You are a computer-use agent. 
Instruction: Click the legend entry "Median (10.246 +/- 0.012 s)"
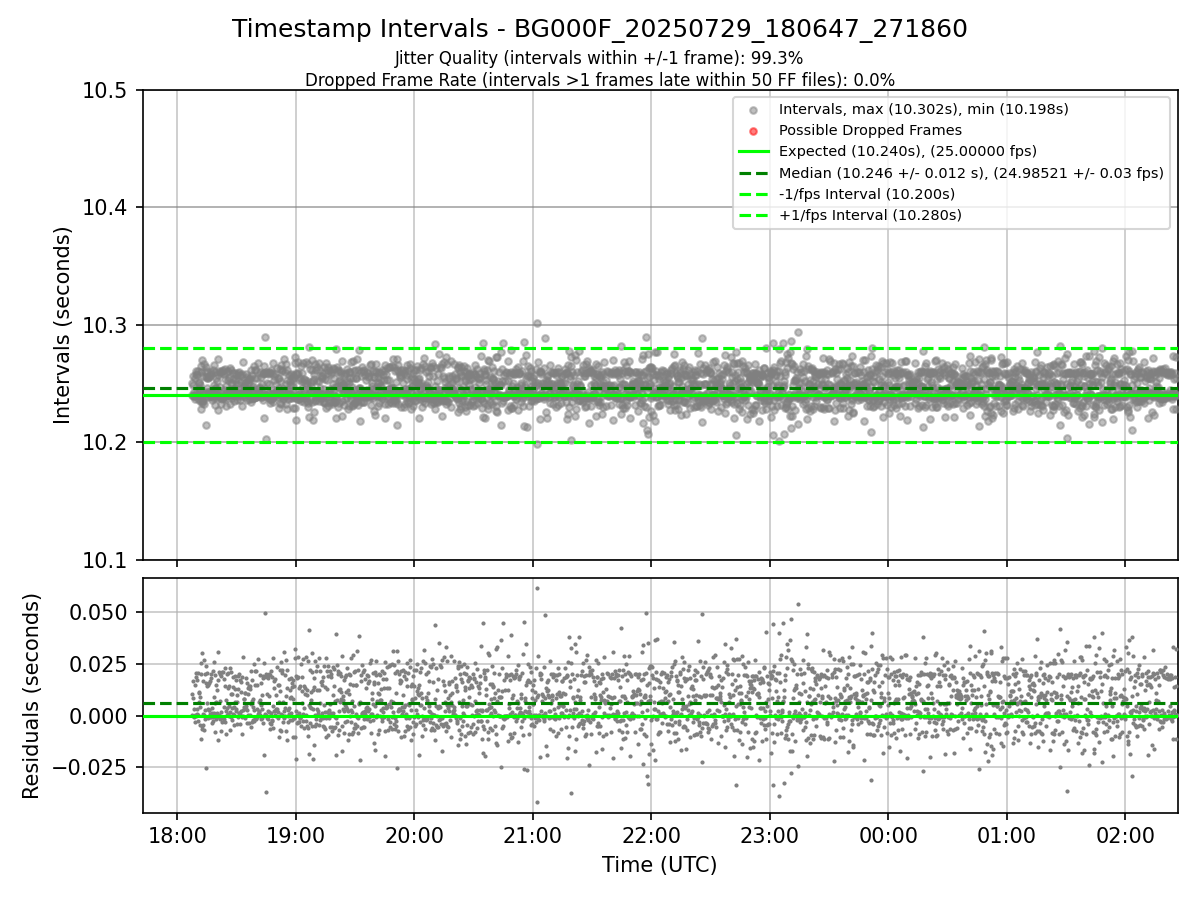click(971, 172)
